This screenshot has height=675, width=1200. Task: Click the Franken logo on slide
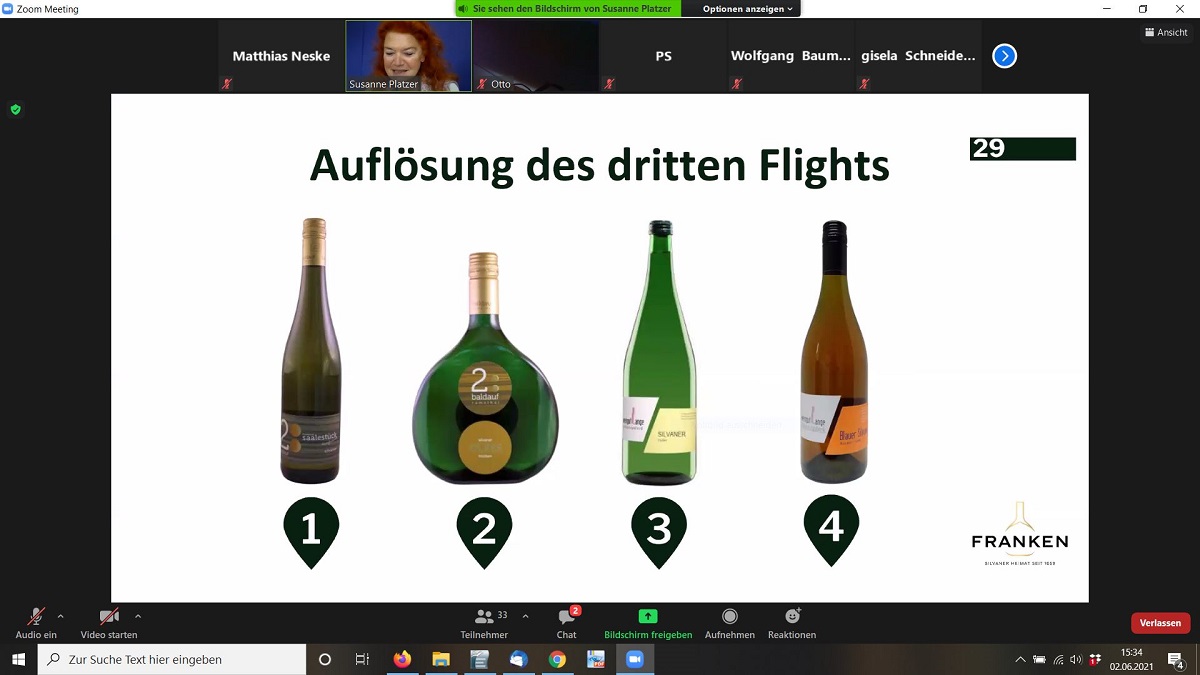tap(1019, 534)
